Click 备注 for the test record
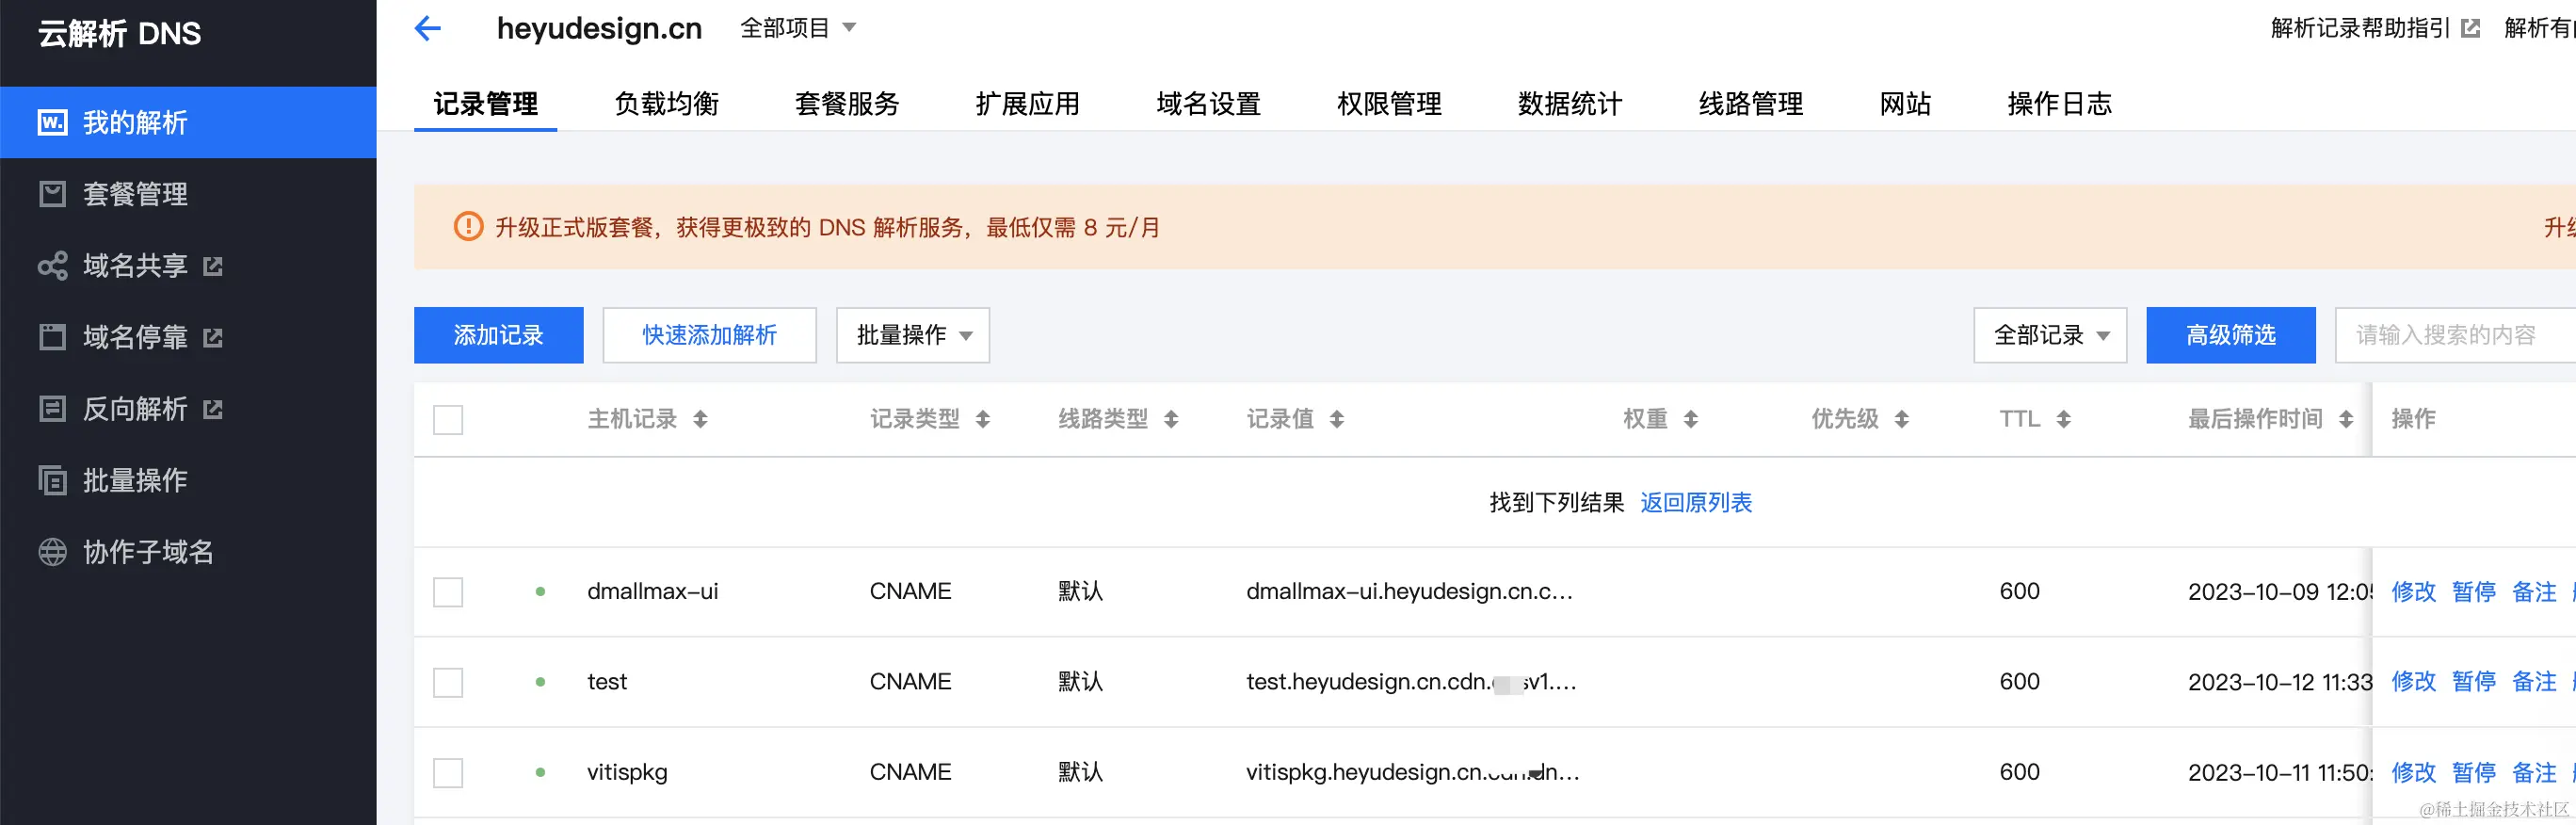 pyautogui.click(x=2535, y=682)
